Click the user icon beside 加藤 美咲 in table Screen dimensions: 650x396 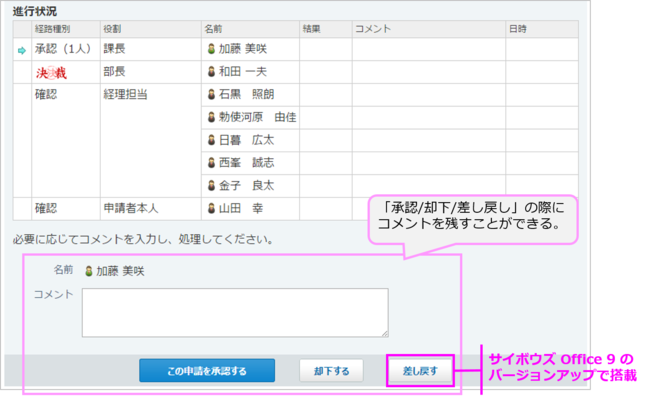(211, 49)
